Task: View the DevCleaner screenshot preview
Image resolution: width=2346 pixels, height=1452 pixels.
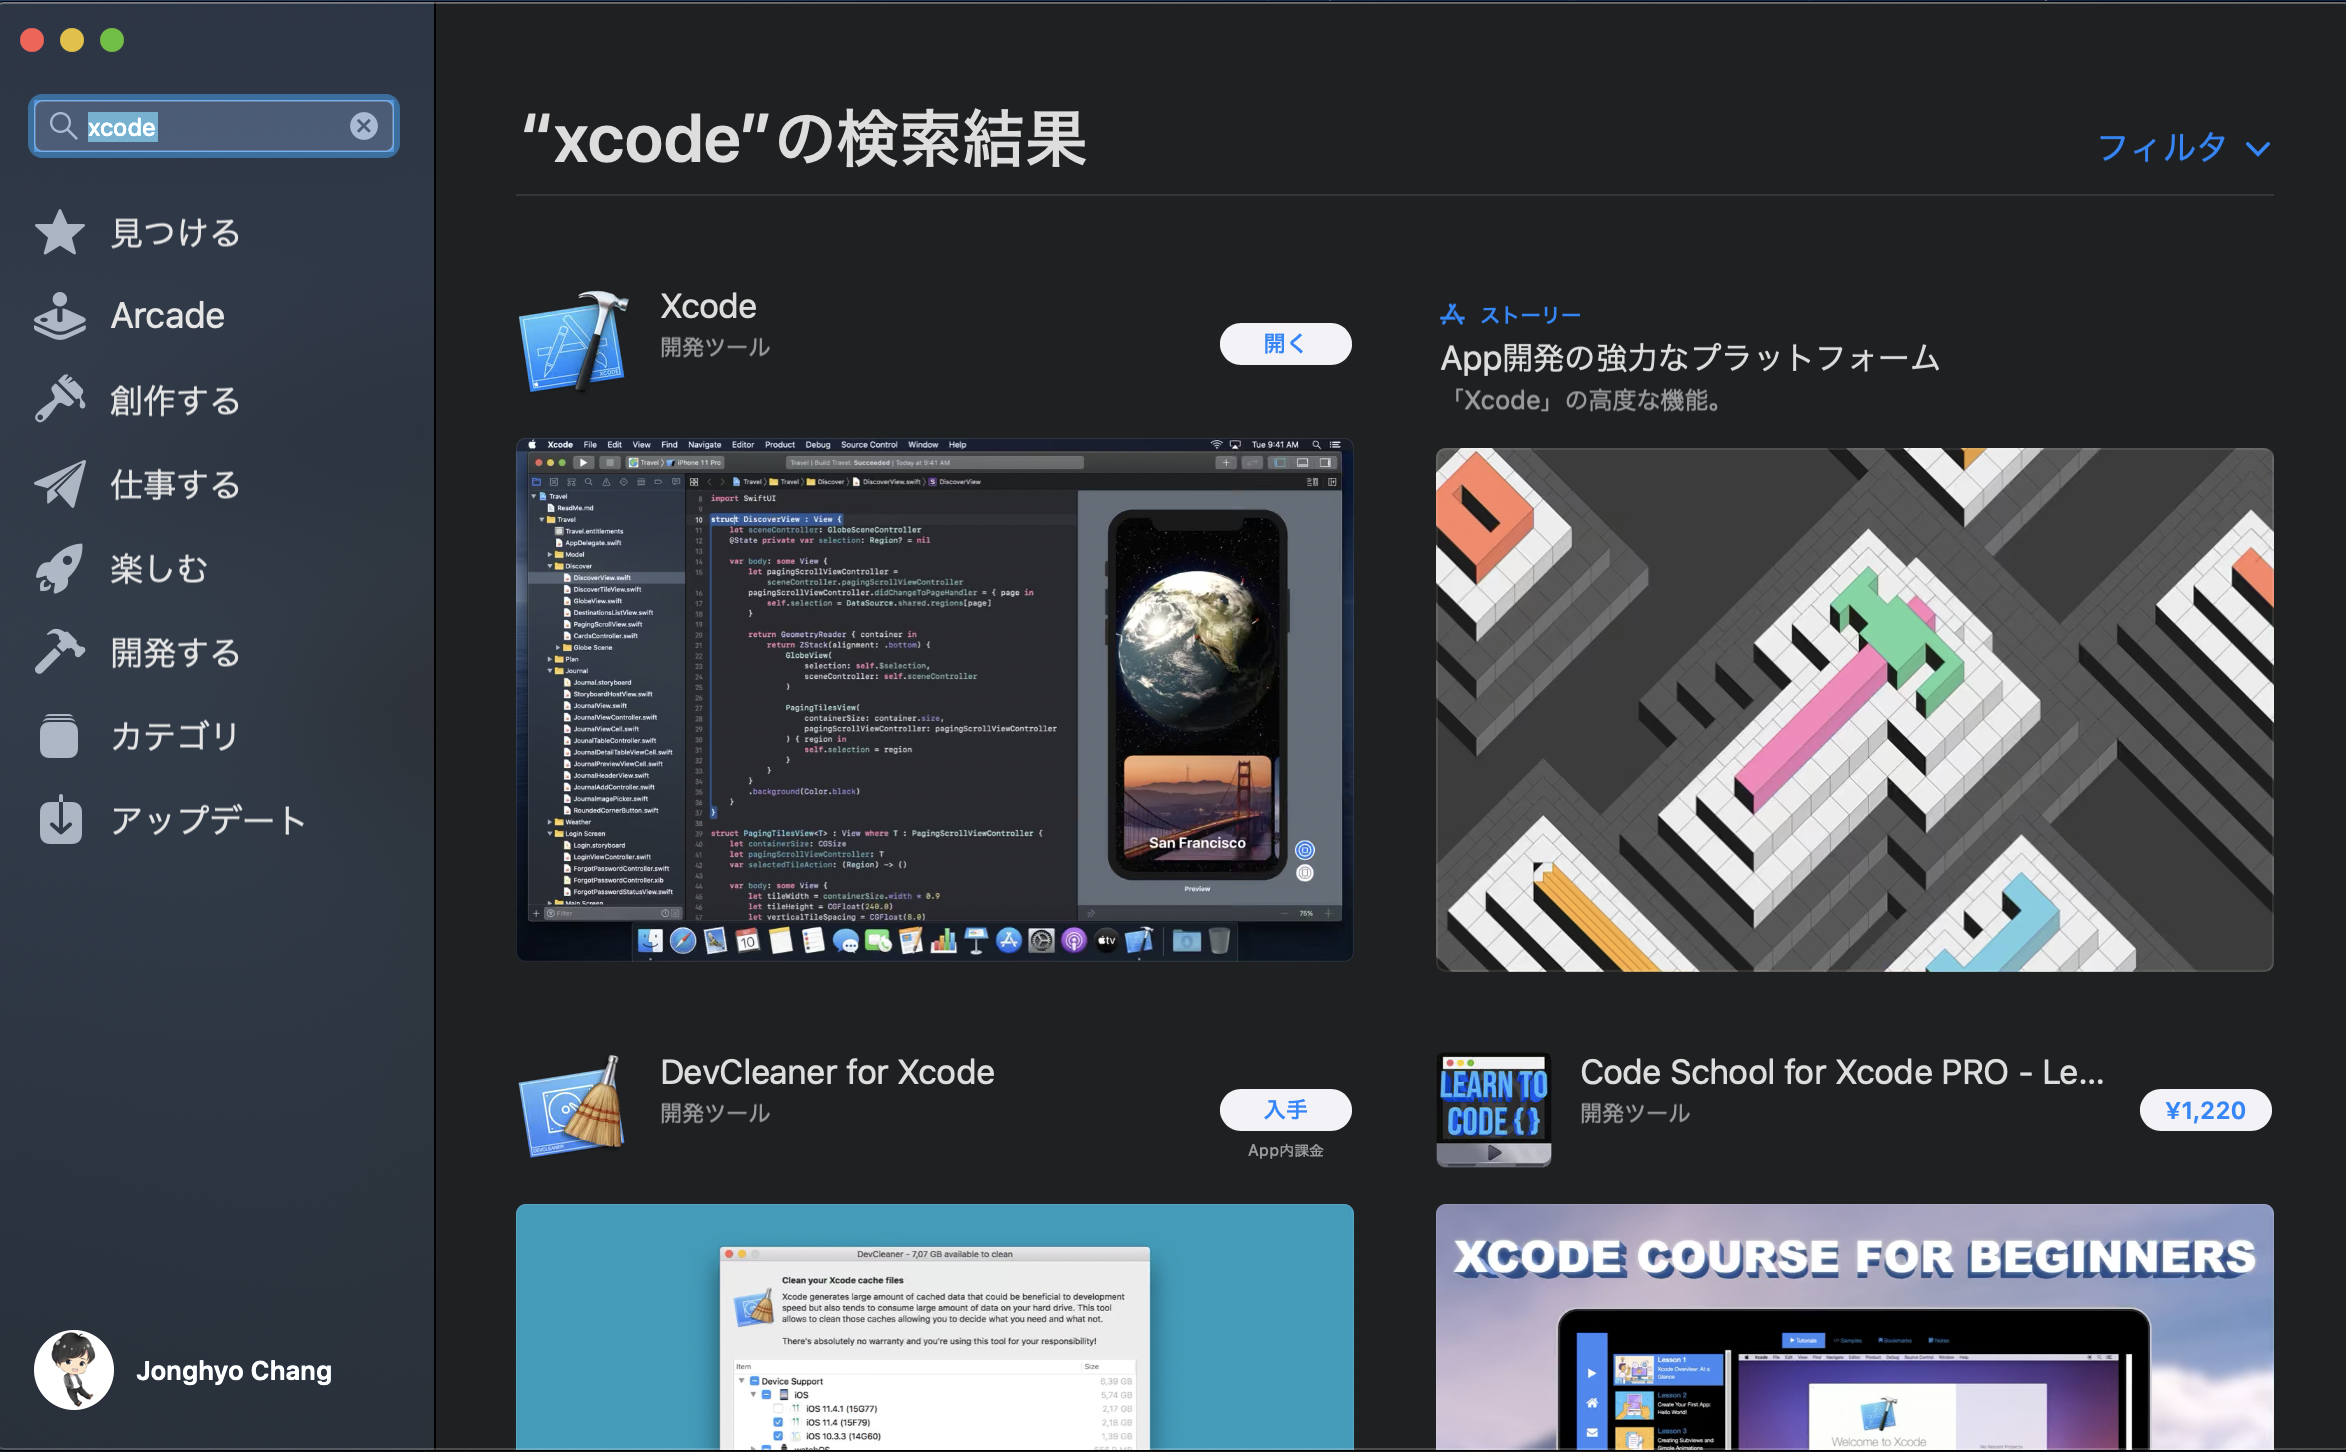Action: 934,1327
